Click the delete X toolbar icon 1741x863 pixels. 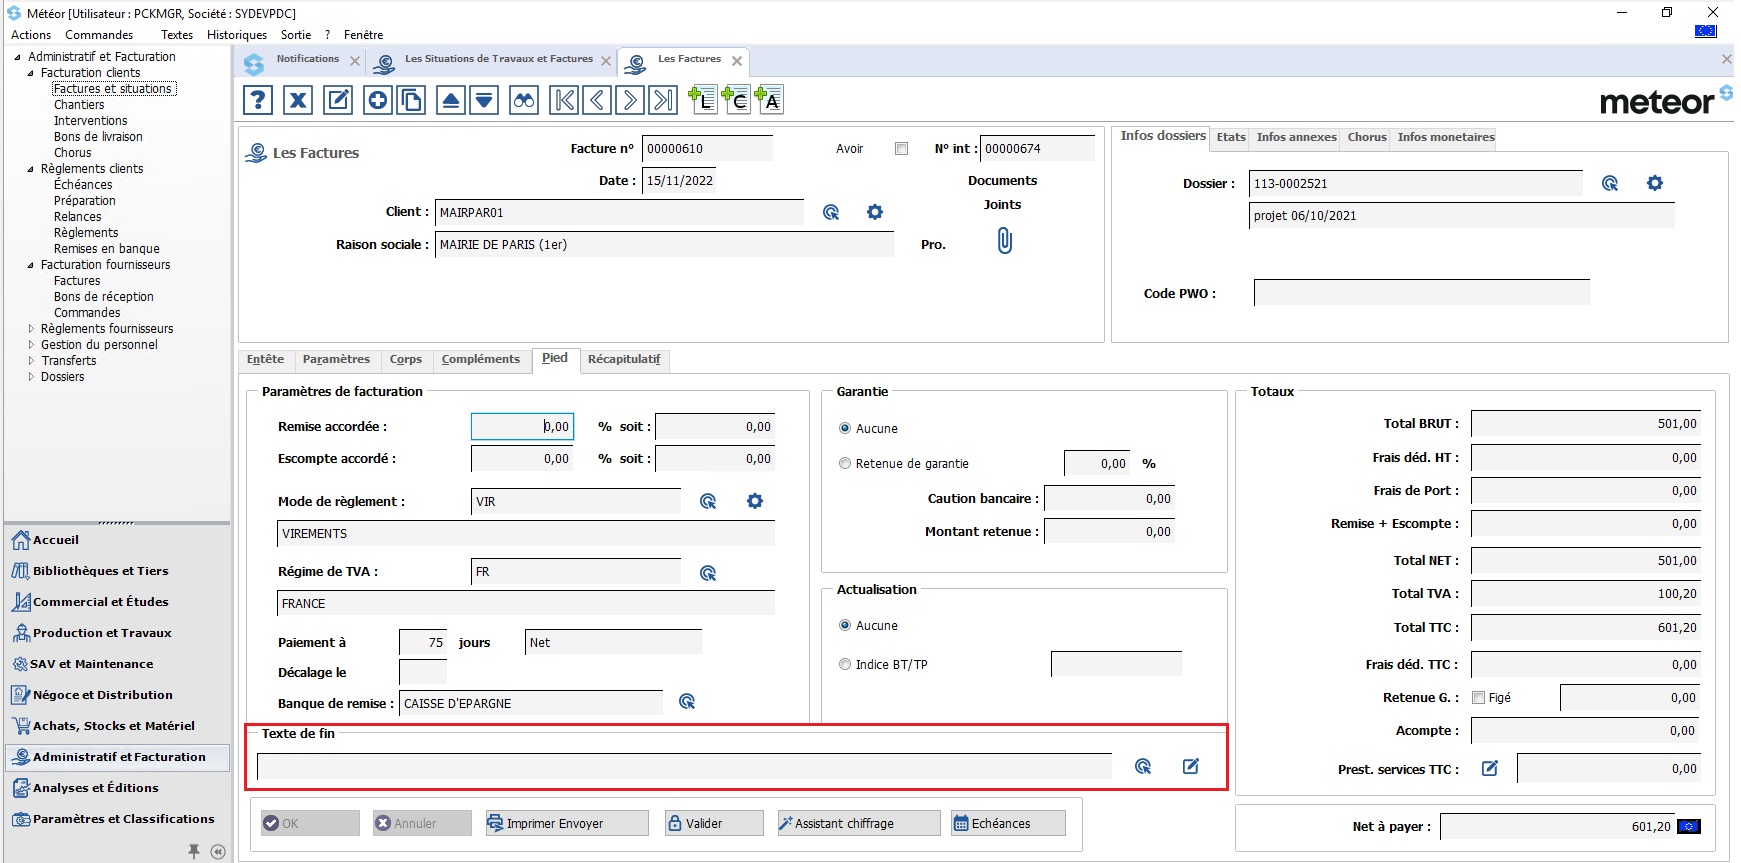[298, 100]
